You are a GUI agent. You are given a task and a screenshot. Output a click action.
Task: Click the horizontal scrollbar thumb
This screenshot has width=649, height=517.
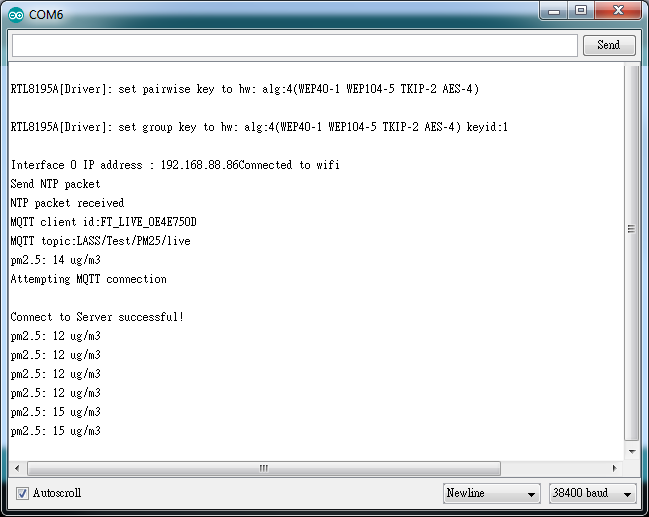pyautogui.click(x=264, y=468)
